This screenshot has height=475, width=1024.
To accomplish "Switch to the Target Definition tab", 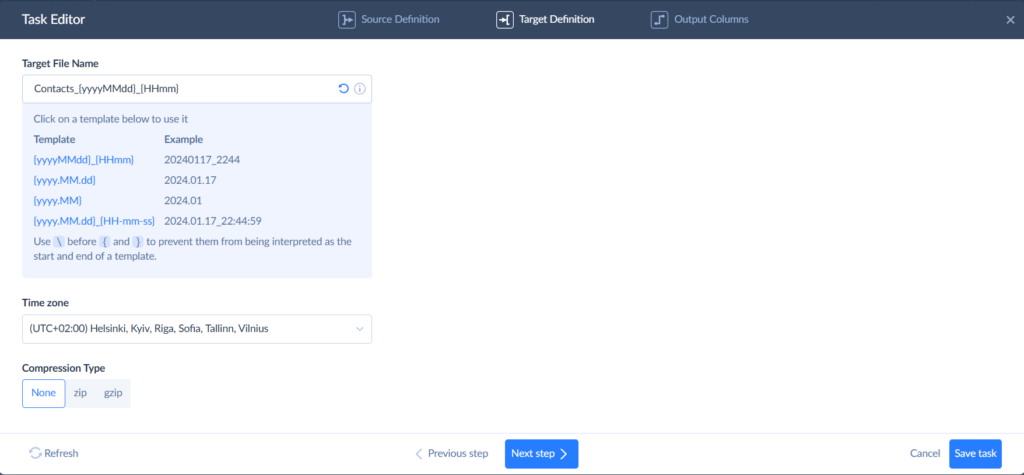I will (545, 20).
